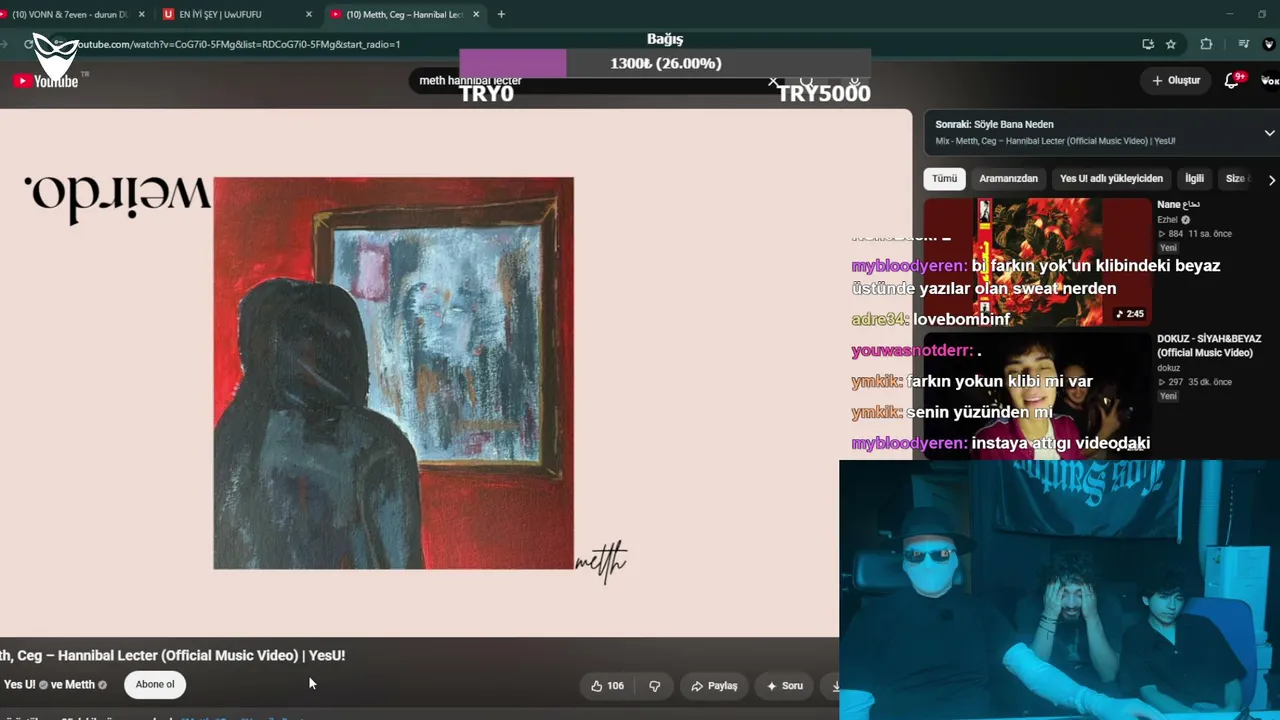Open the Yes U! channel link

click(20, 685)
